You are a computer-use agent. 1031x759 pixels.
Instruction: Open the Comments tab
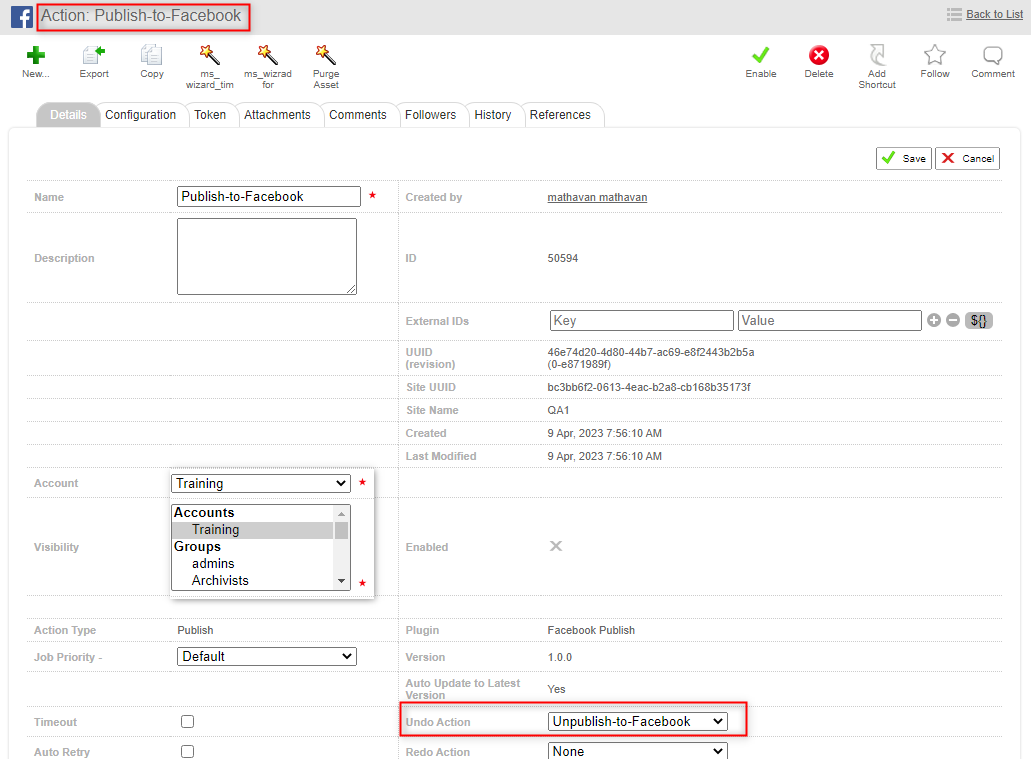(358, 114)
